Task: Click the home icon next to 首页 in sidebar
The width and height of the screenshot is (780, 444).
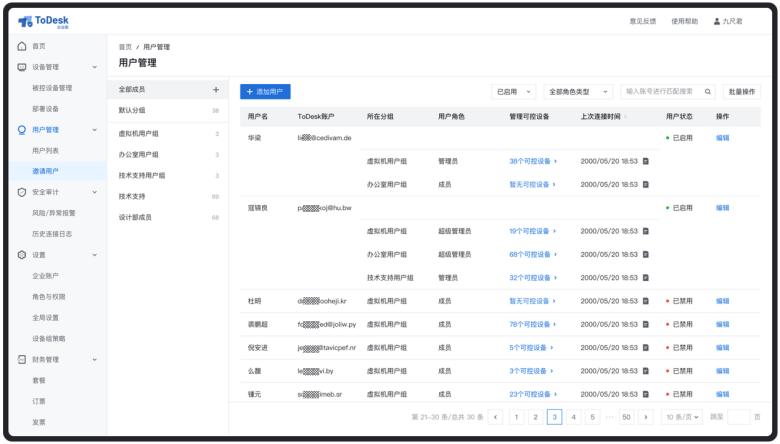Action: pos(22,47)
